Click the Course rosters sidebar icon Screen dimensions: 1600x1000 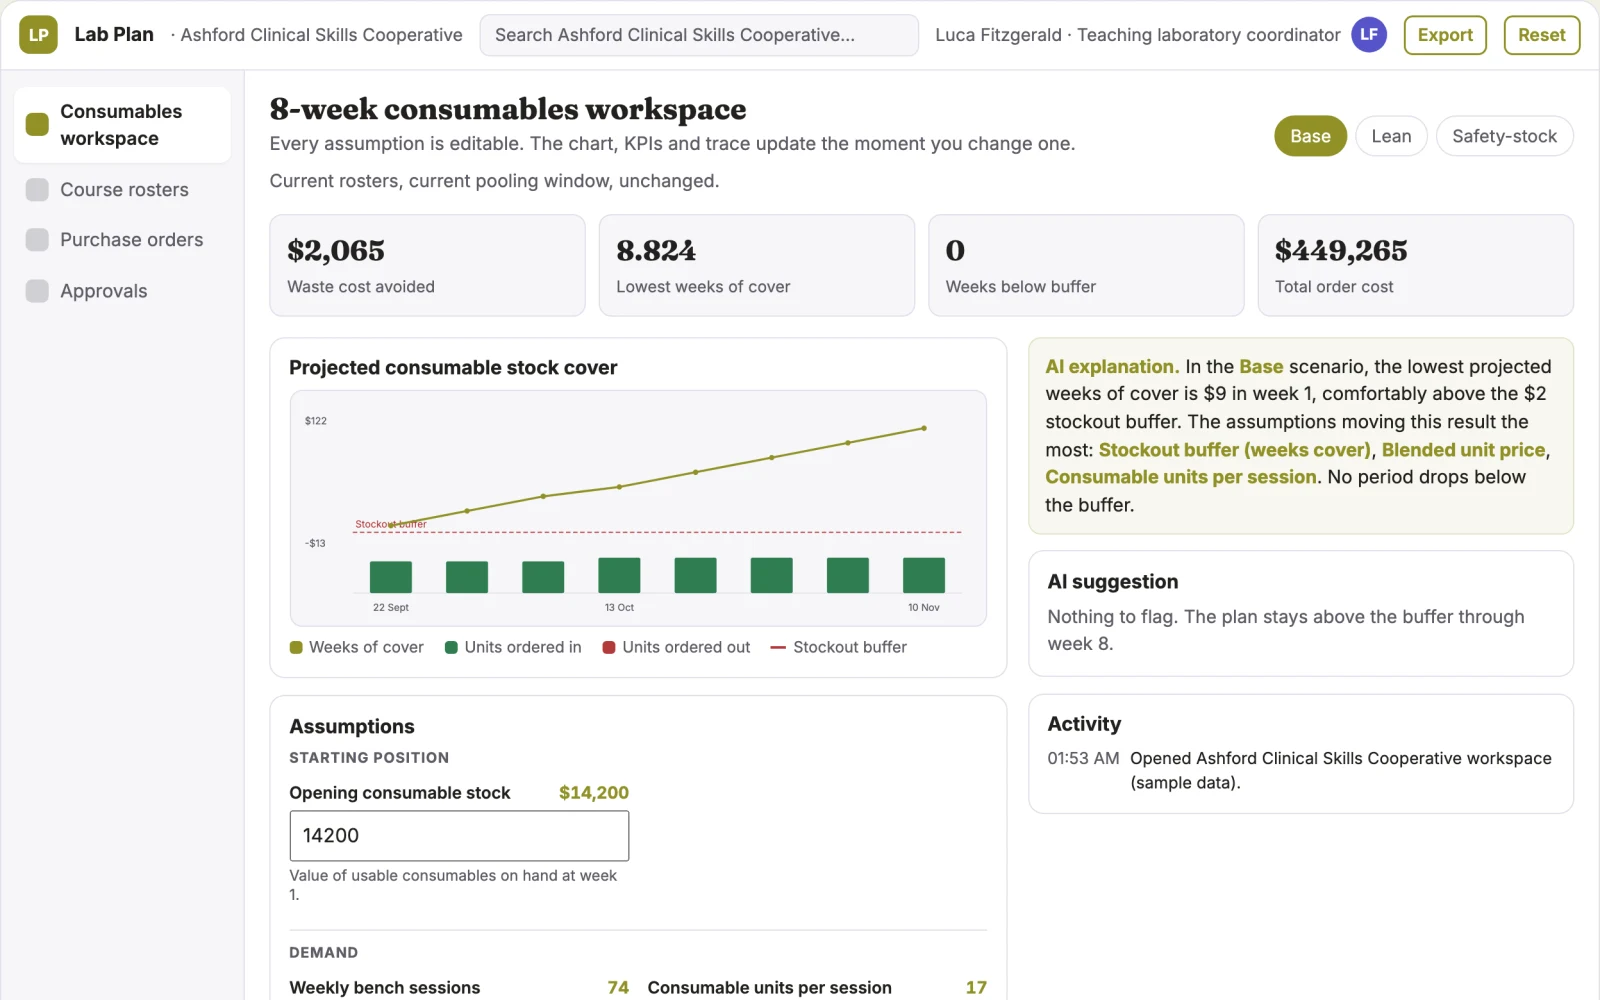pos(37,190)
